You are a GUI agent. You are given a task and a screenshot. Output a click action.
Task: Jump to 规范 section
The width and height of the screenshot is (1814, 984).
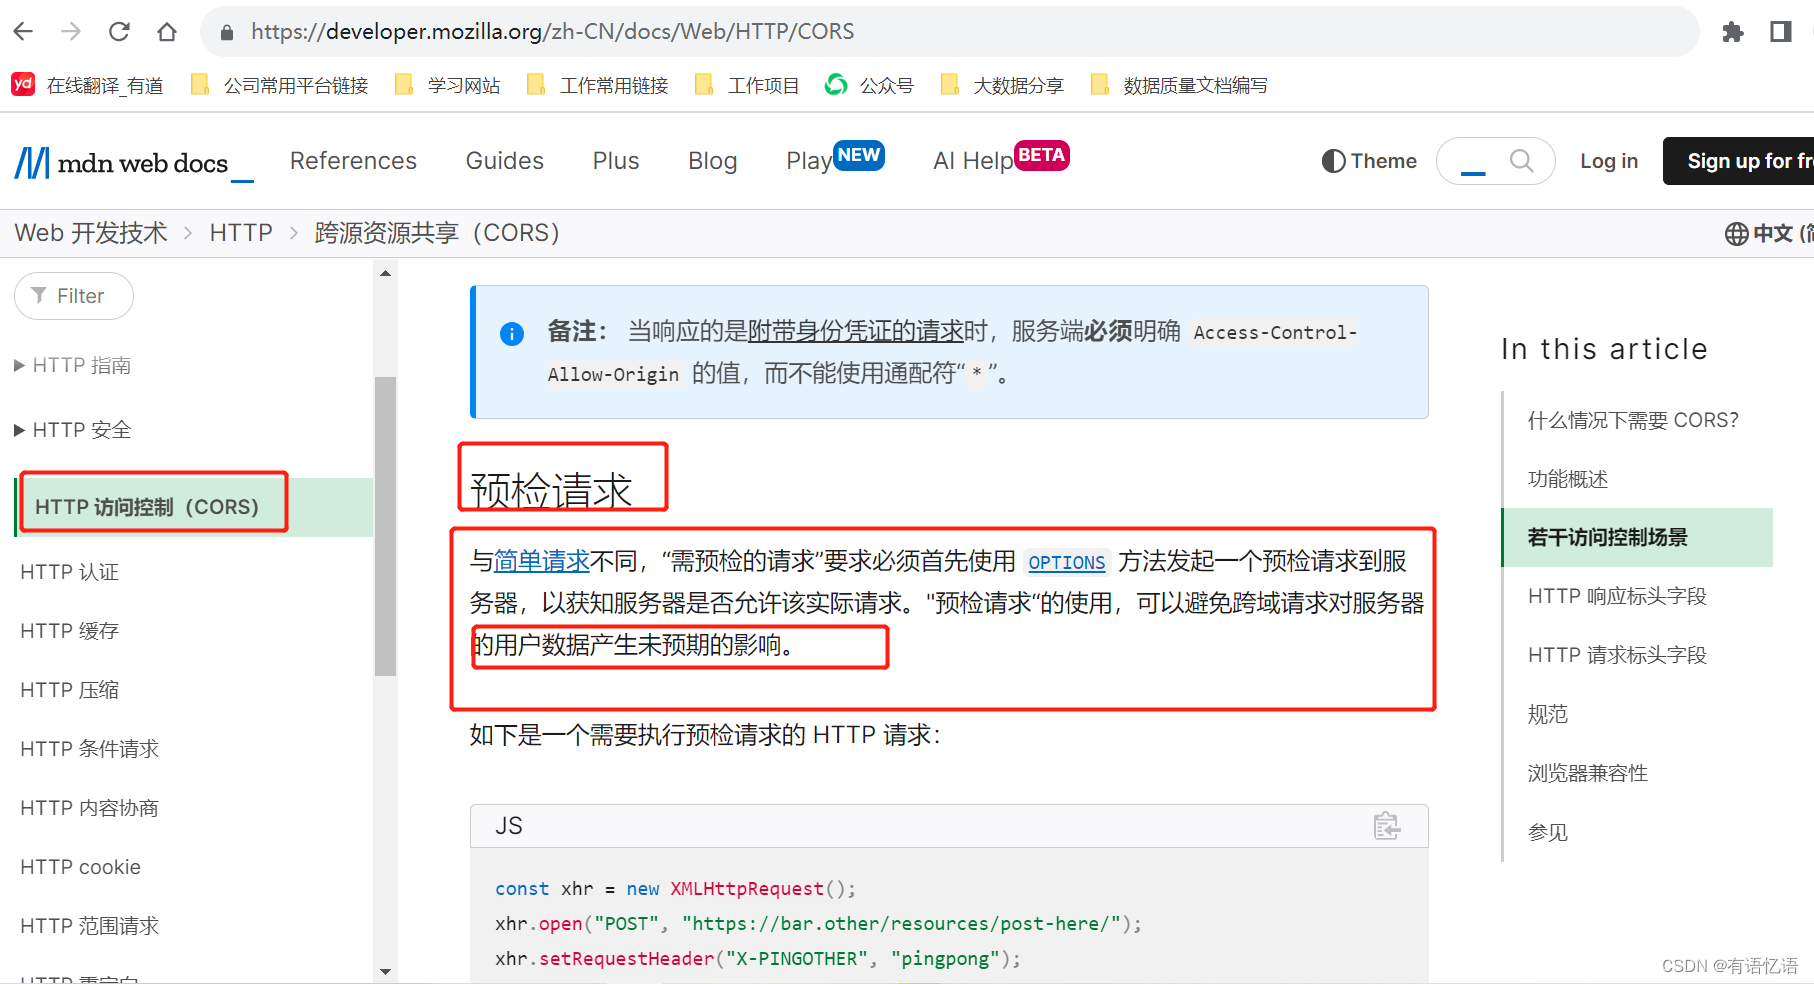pos(1548,714)
